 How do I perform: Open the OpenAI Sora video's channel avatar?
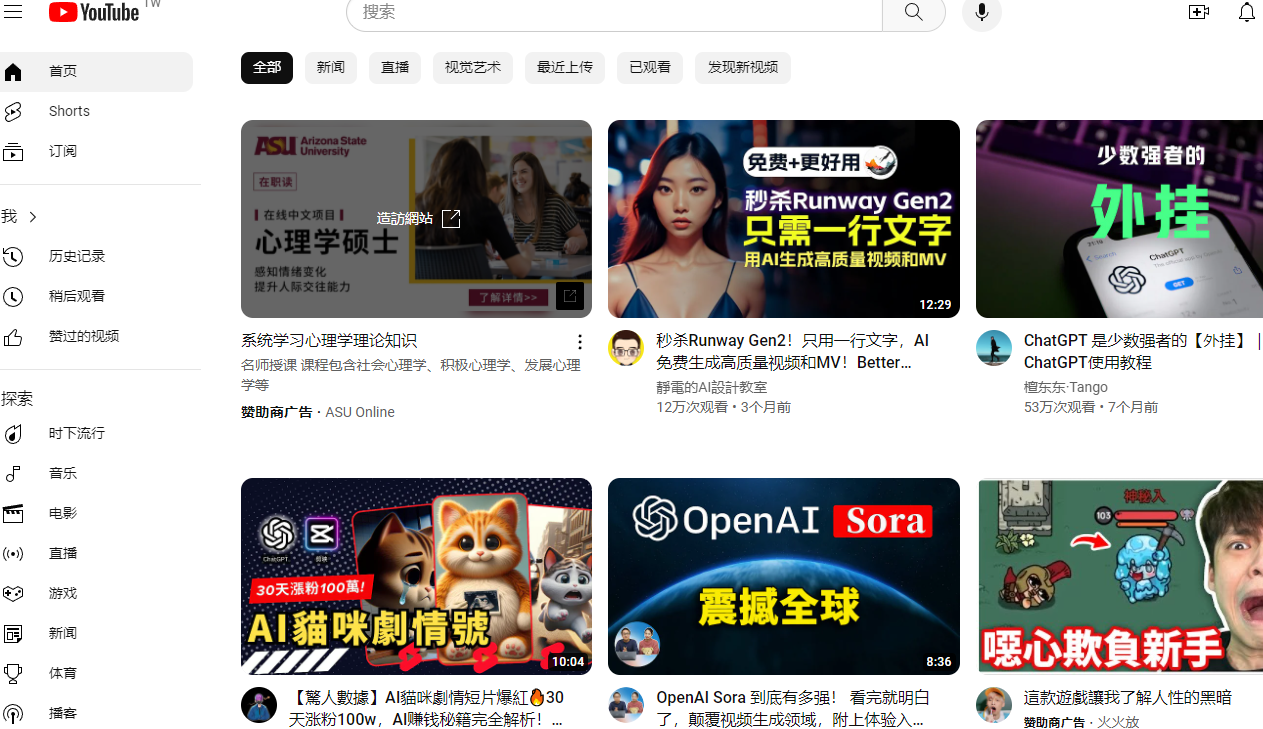pos(626,705)
